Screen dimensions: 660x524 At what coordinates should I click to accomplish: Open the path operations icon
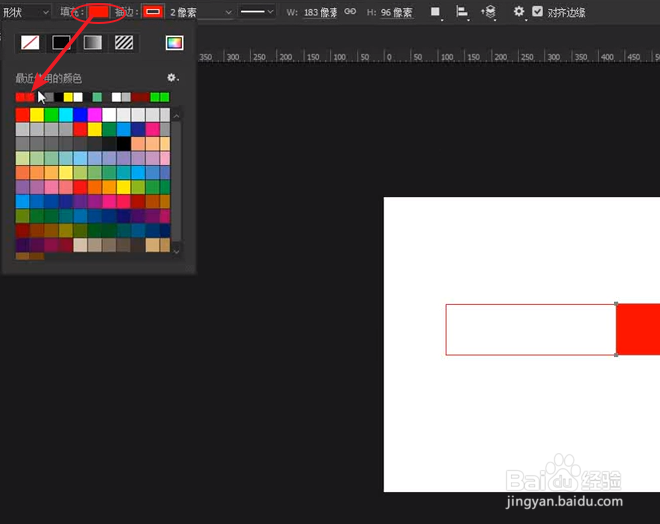point(436,12)
